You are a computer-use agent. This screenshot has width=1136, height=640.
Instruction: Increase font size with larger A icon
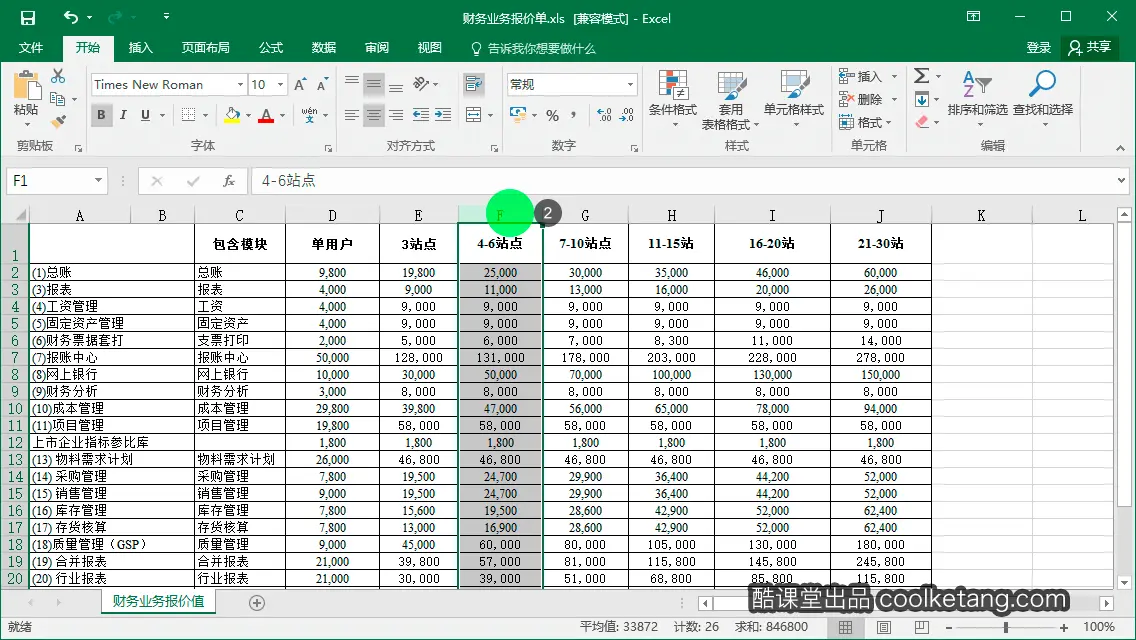[x=300, y=84]
